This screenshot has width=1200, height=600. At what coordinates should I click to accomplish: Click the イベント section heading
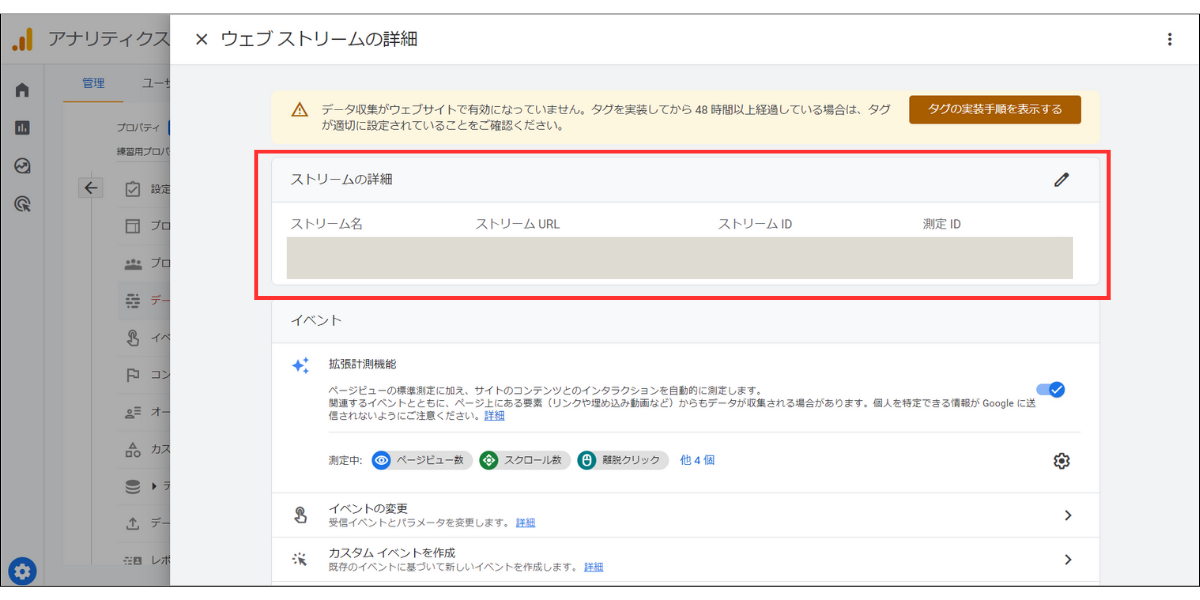point(316,320)
